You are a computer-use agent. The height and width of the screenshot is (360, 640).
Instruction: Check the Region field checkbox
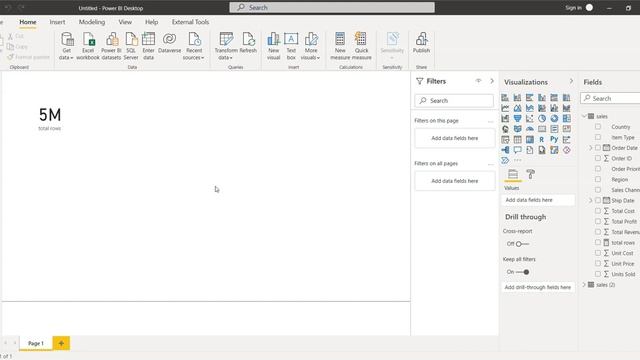tap(598, 179)
